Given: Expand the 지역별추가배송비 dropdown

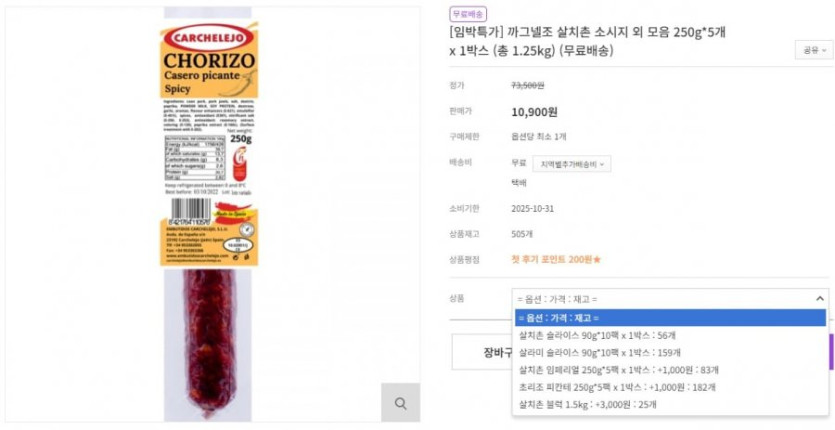Looking at the screenshot, I should (x=572, y=164).
